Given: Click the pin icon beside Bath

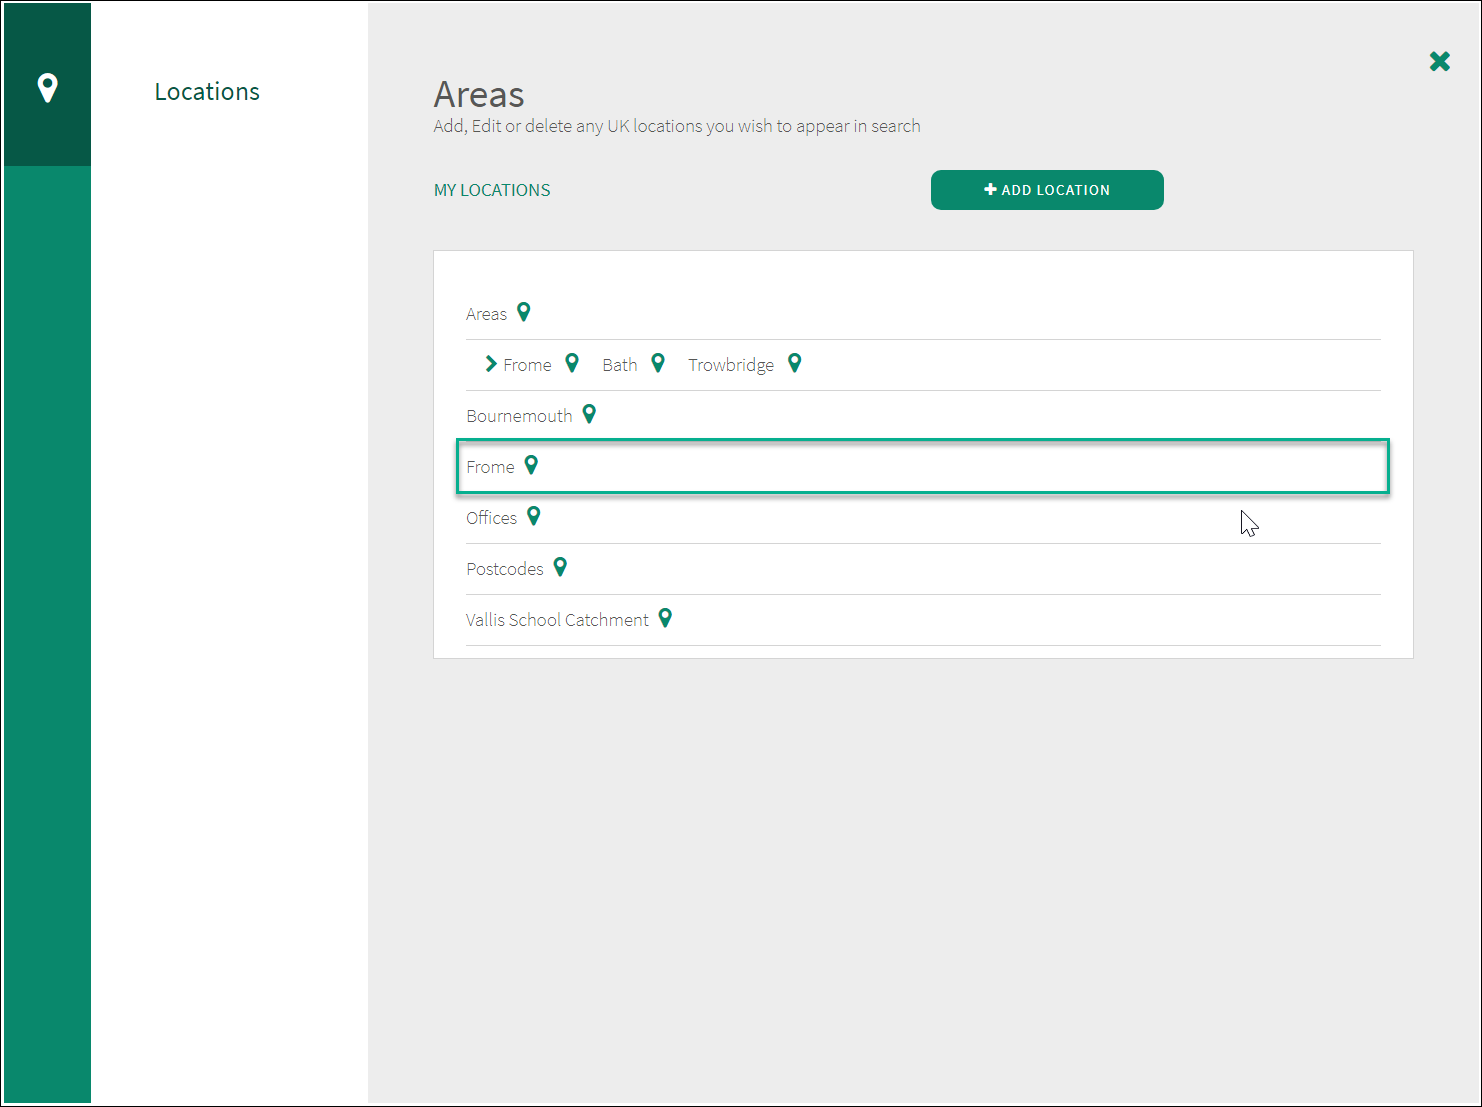Looking at the screenshot, I should (658, 363).
